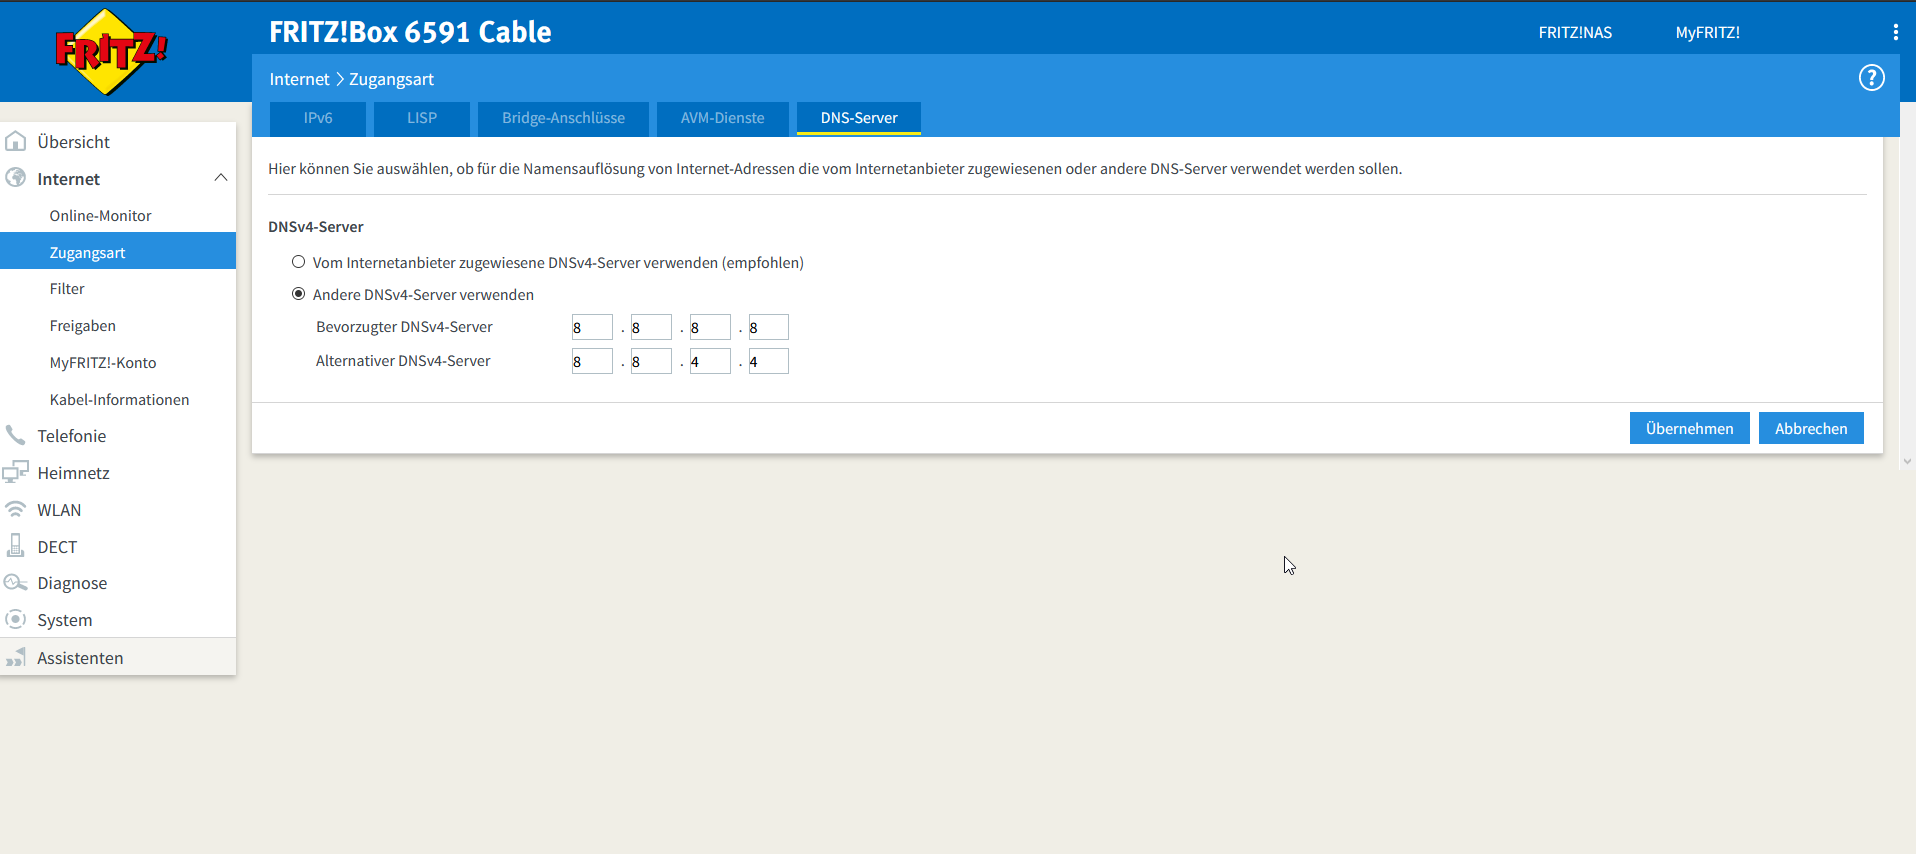Open the help question mark icon
This screenshot has width=1916, height=854.
1871,78
